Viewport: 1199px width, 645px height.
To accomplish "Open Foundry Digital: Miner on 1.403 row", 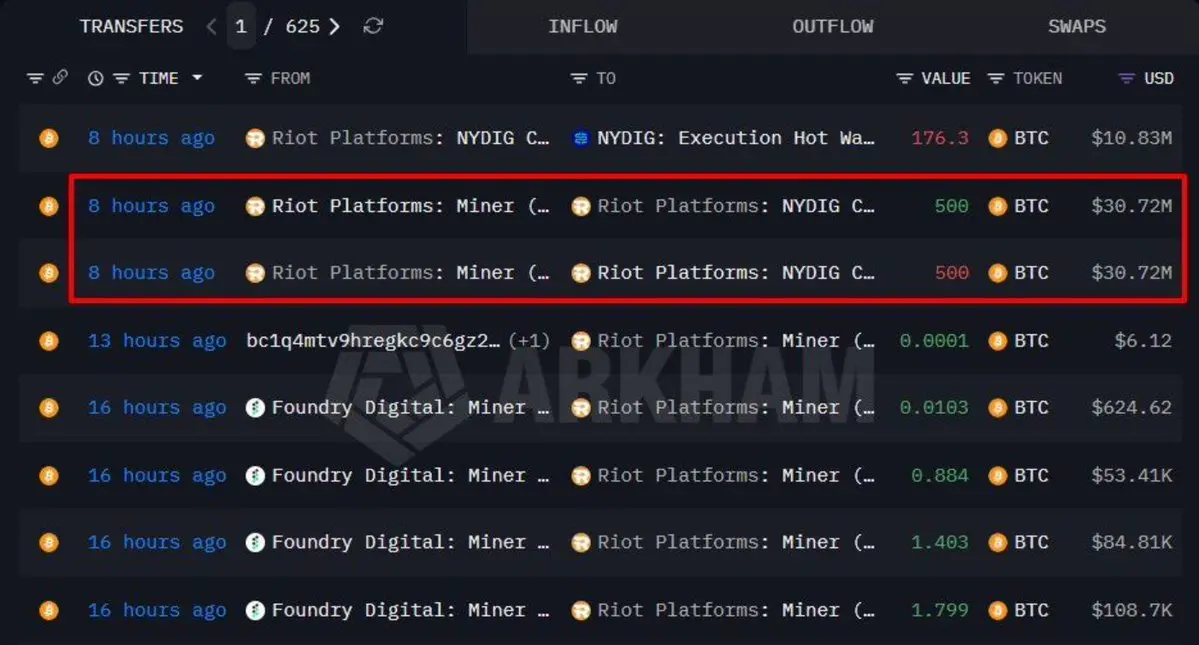I will [x=410, y=543].
